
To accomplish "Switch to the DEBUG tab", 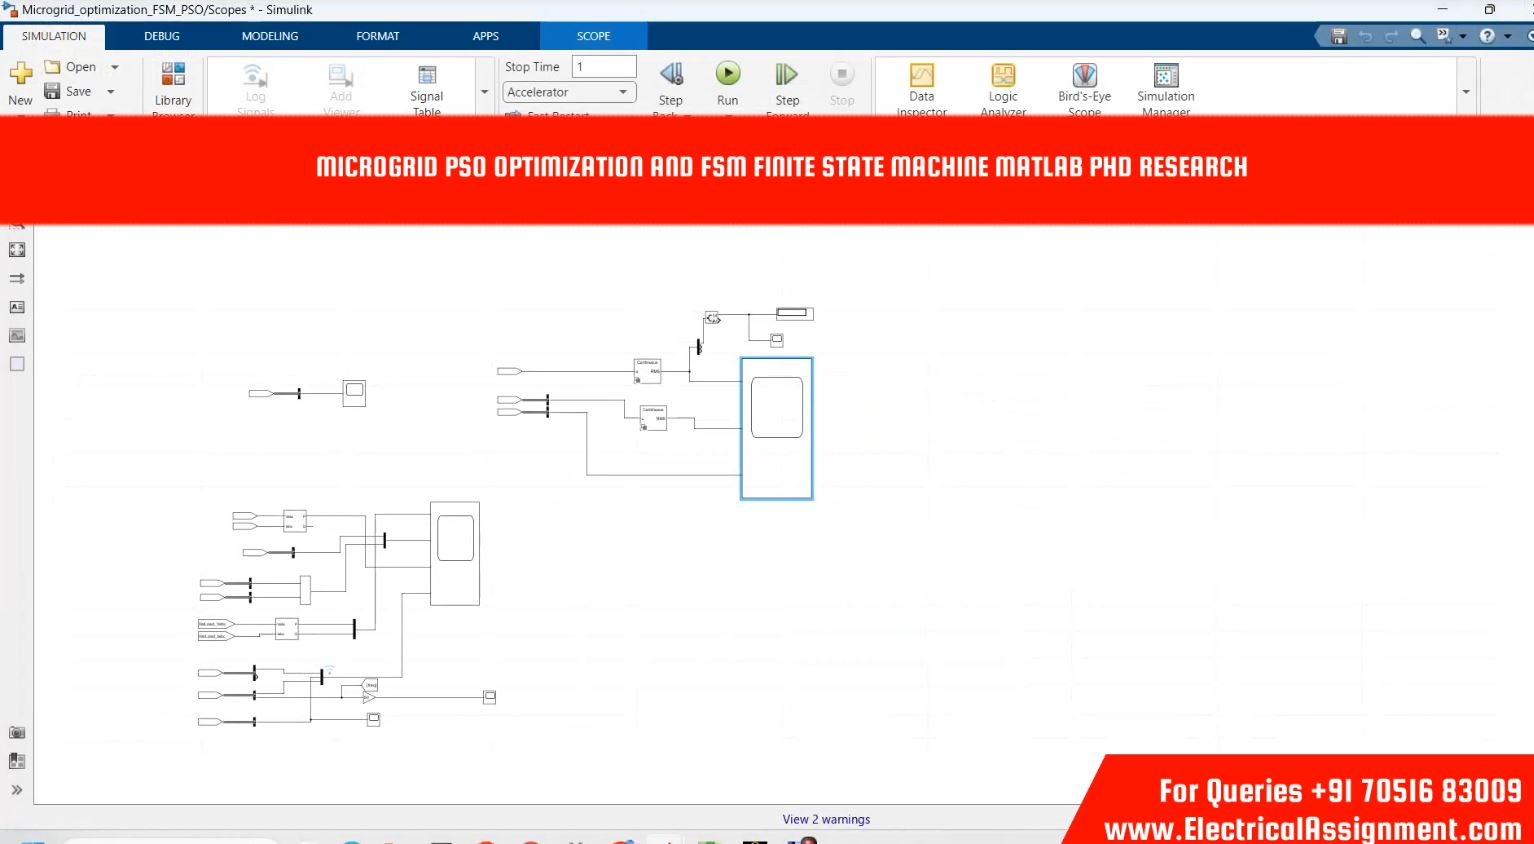I will pyautogui.click(x=162, y=36).
